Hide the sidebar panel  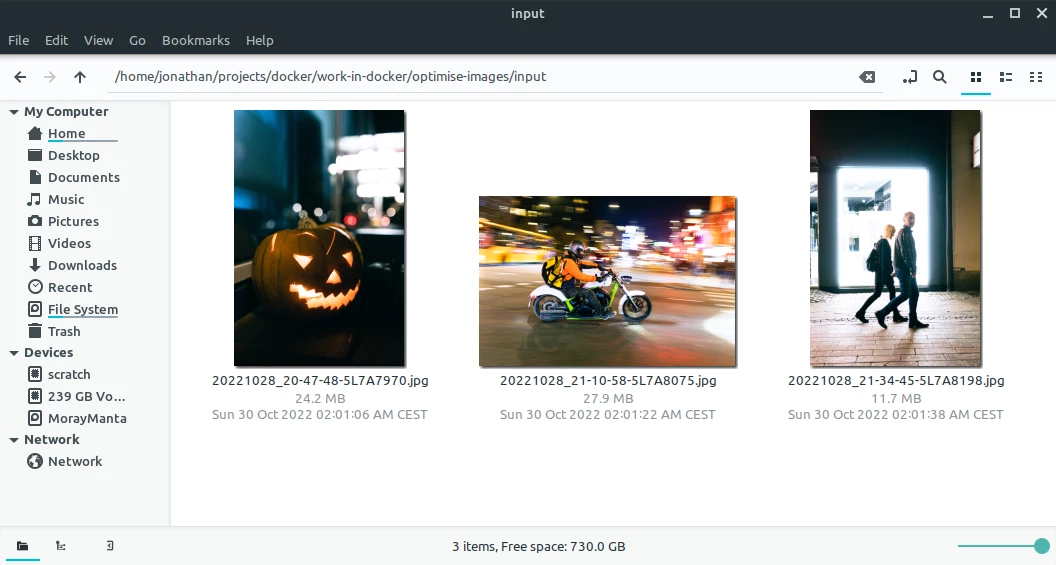tap(110, 545)
